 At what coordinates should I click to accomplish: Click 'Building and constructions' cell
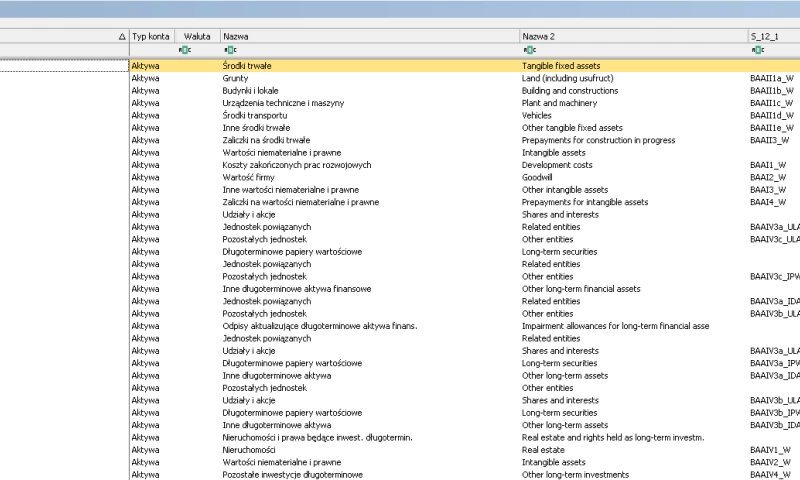[x=570, y=91]
